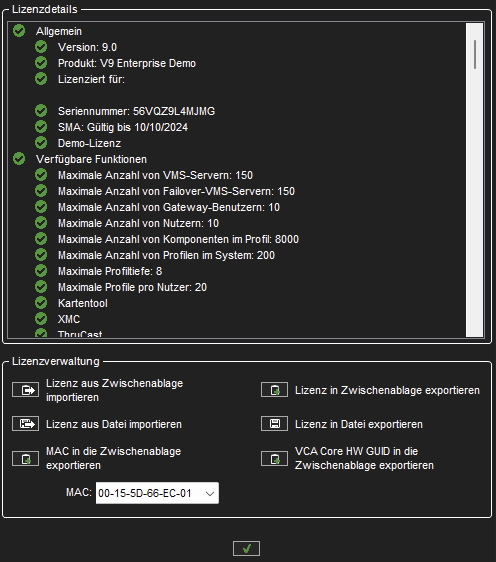Image resolution: width=496 pixels, height=562 pixels.
Task: Confirm dialog with green checkmark button
Action: pyautogui.click(x=246, y=548)
